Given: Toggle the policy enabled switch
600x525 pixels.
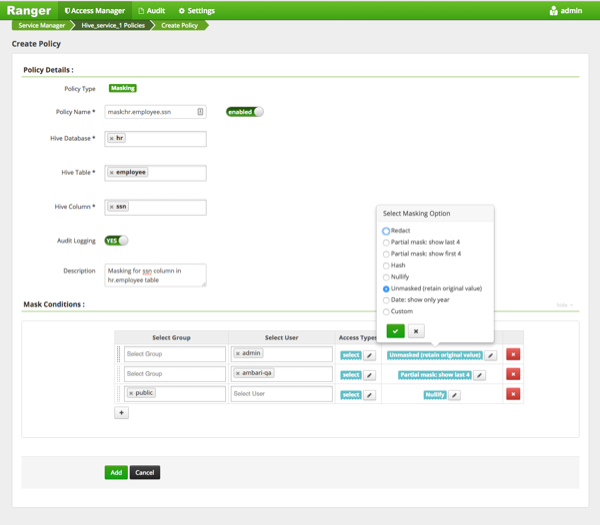Looking at the screenshot, I should (x=245, y=112).
